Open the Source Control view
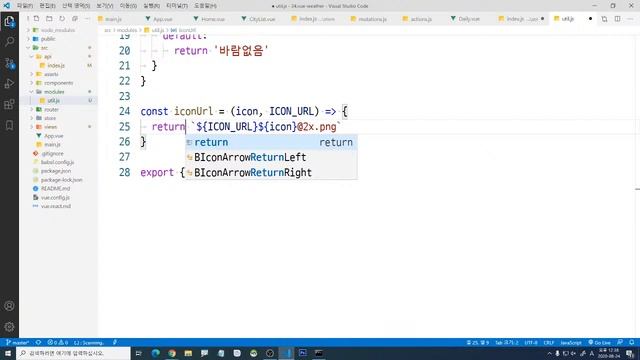640x360 pixels. [x=9, y=63]
